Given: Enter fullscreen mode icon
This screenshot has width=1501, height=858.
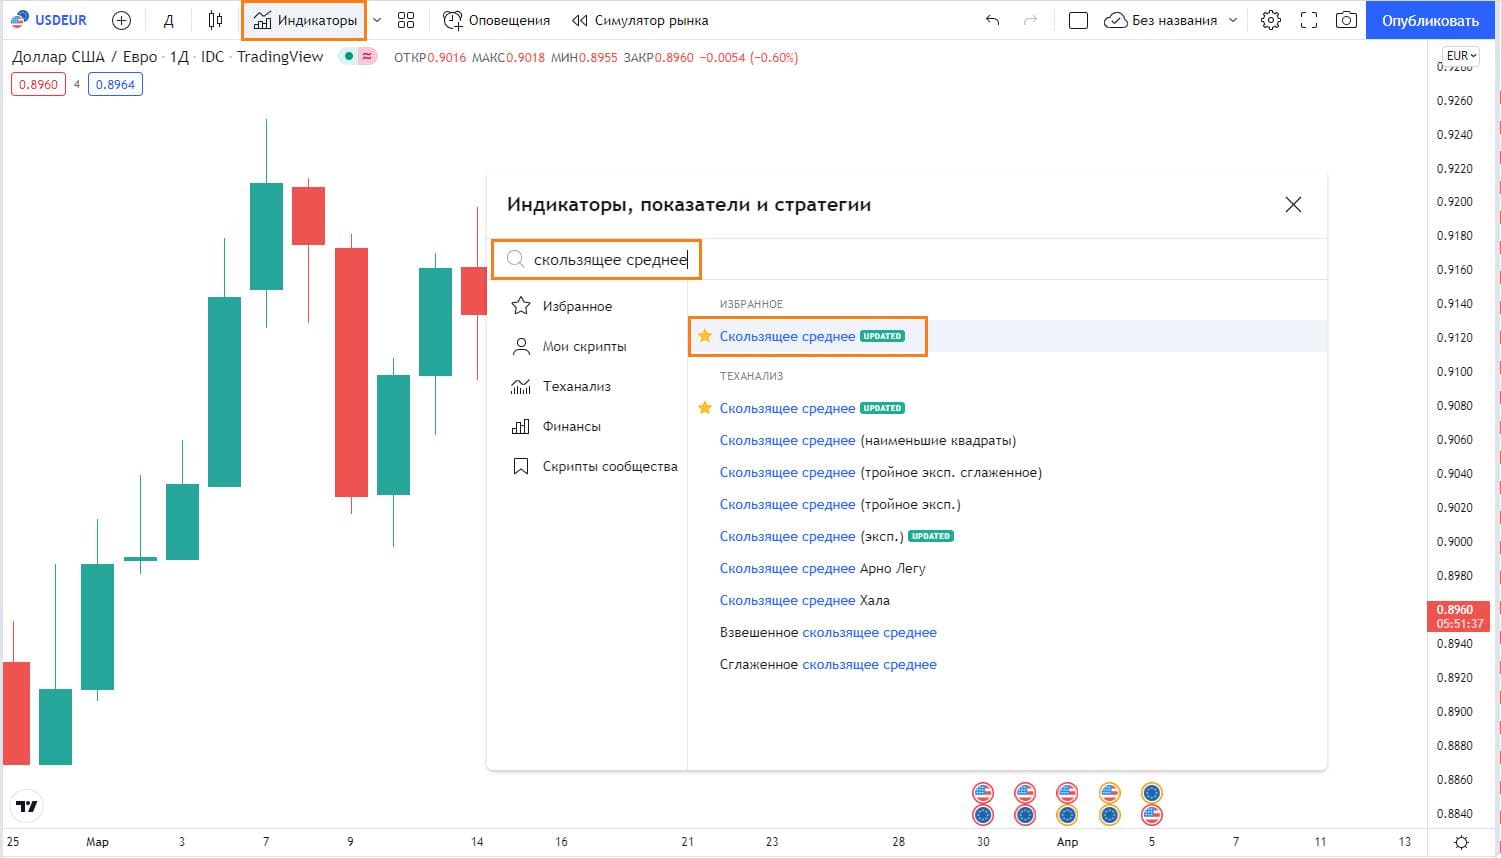Looking at the screenshot, I should [x=1308, y=20].
